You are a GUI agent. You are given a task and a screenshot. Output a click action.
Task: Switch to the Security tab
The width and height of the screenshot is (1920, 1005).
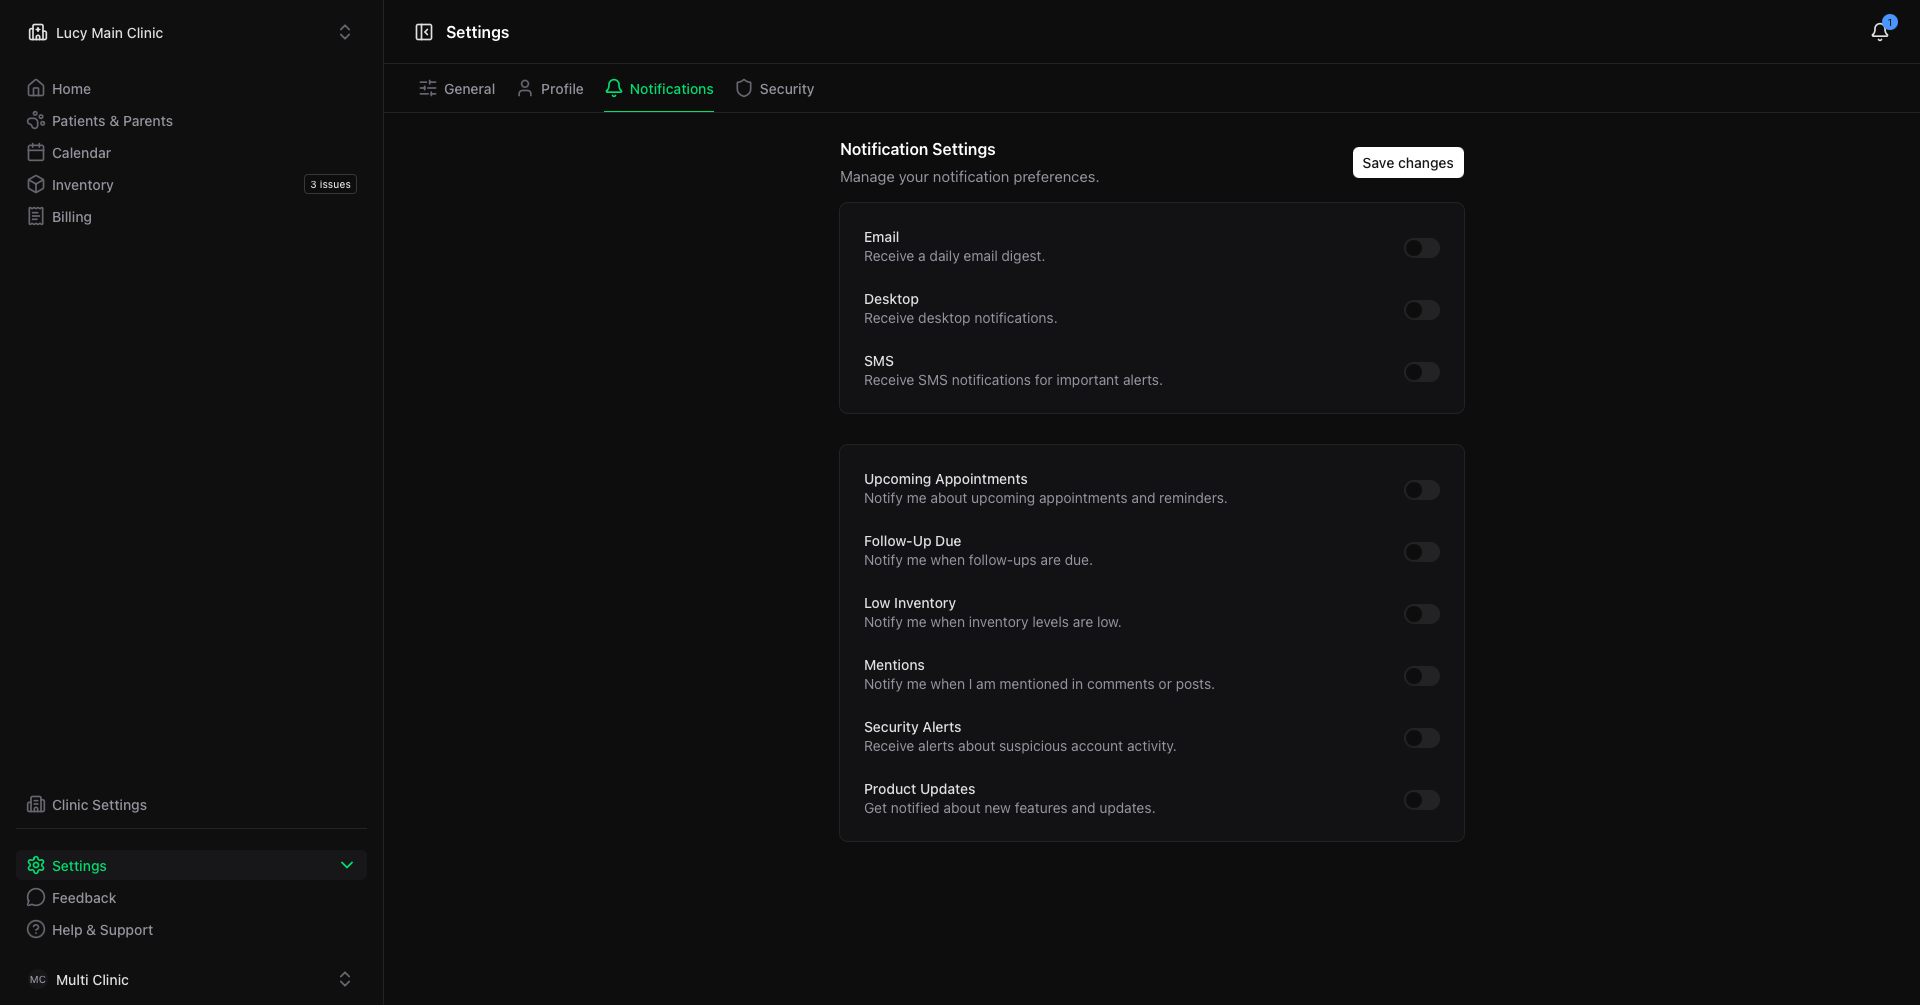coord(775,88)
